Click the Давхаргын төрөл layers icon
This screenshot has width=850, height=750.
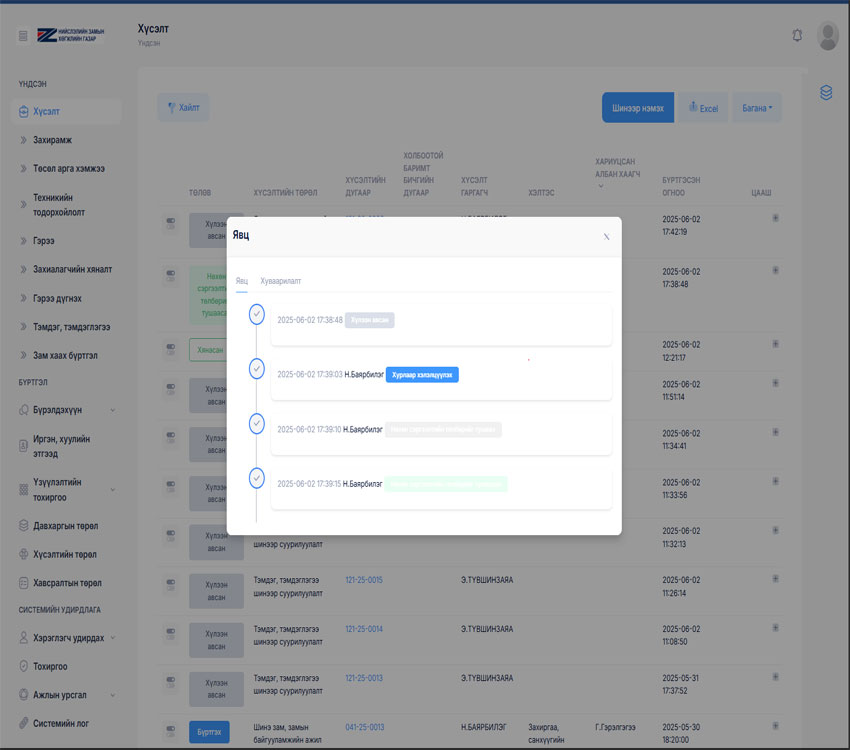tap(24, 525)
